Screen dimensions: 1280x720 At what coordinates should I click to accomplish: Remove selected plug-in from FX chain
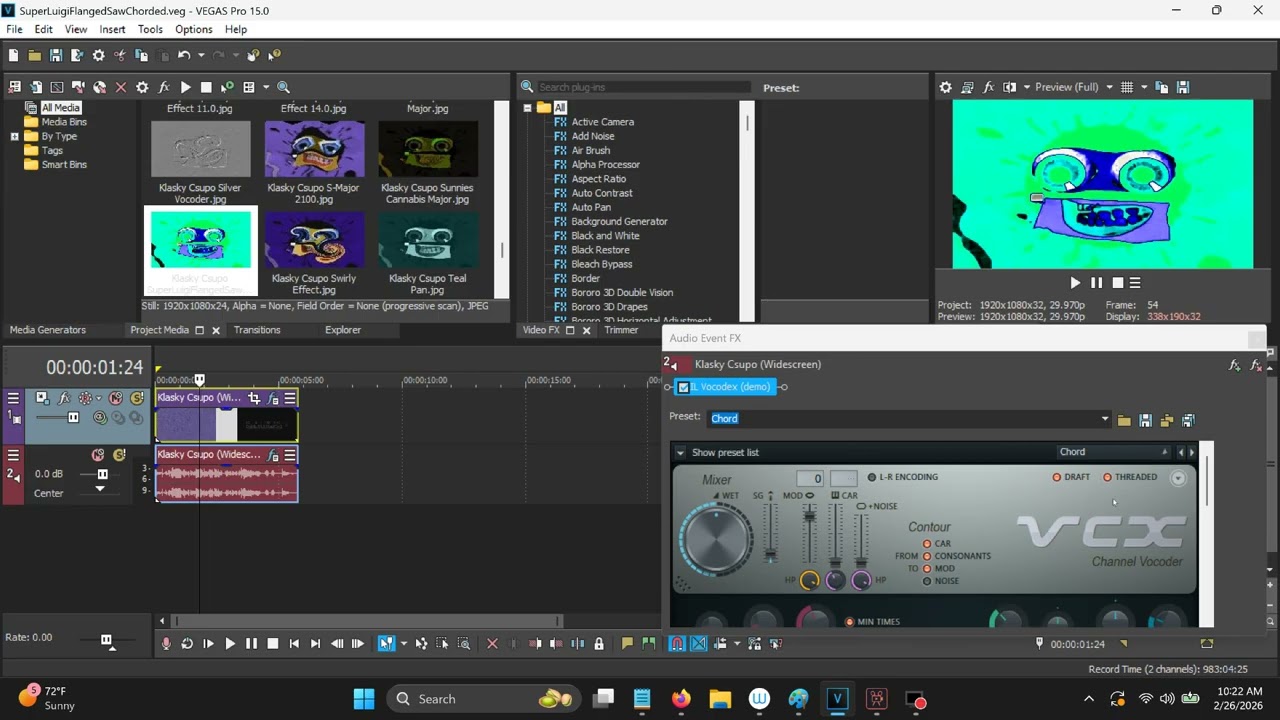1257,366
